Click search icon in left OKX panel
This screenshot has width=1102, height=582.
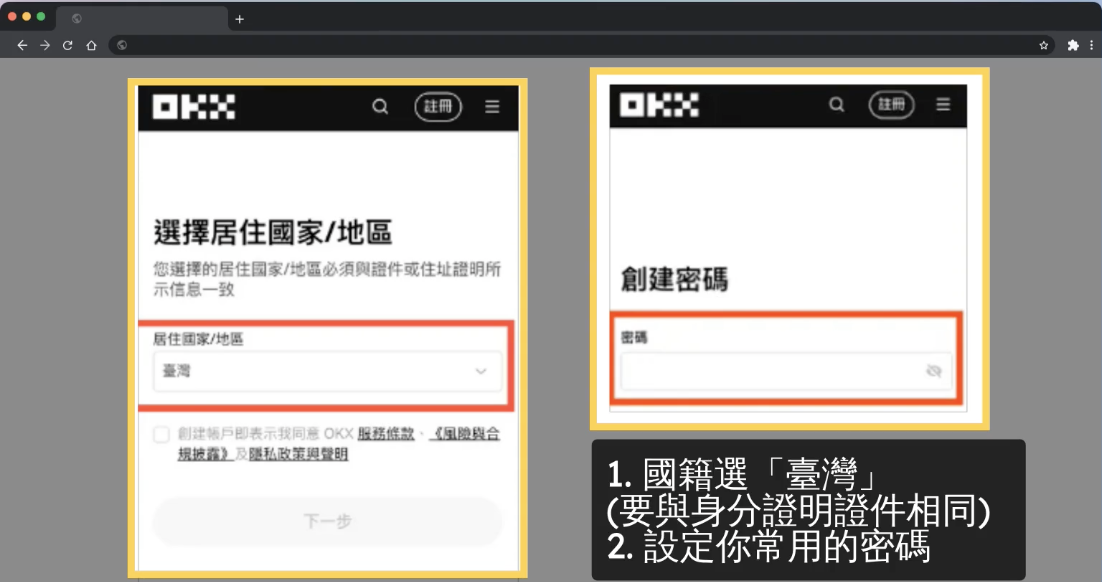click(x=380, y=106)
